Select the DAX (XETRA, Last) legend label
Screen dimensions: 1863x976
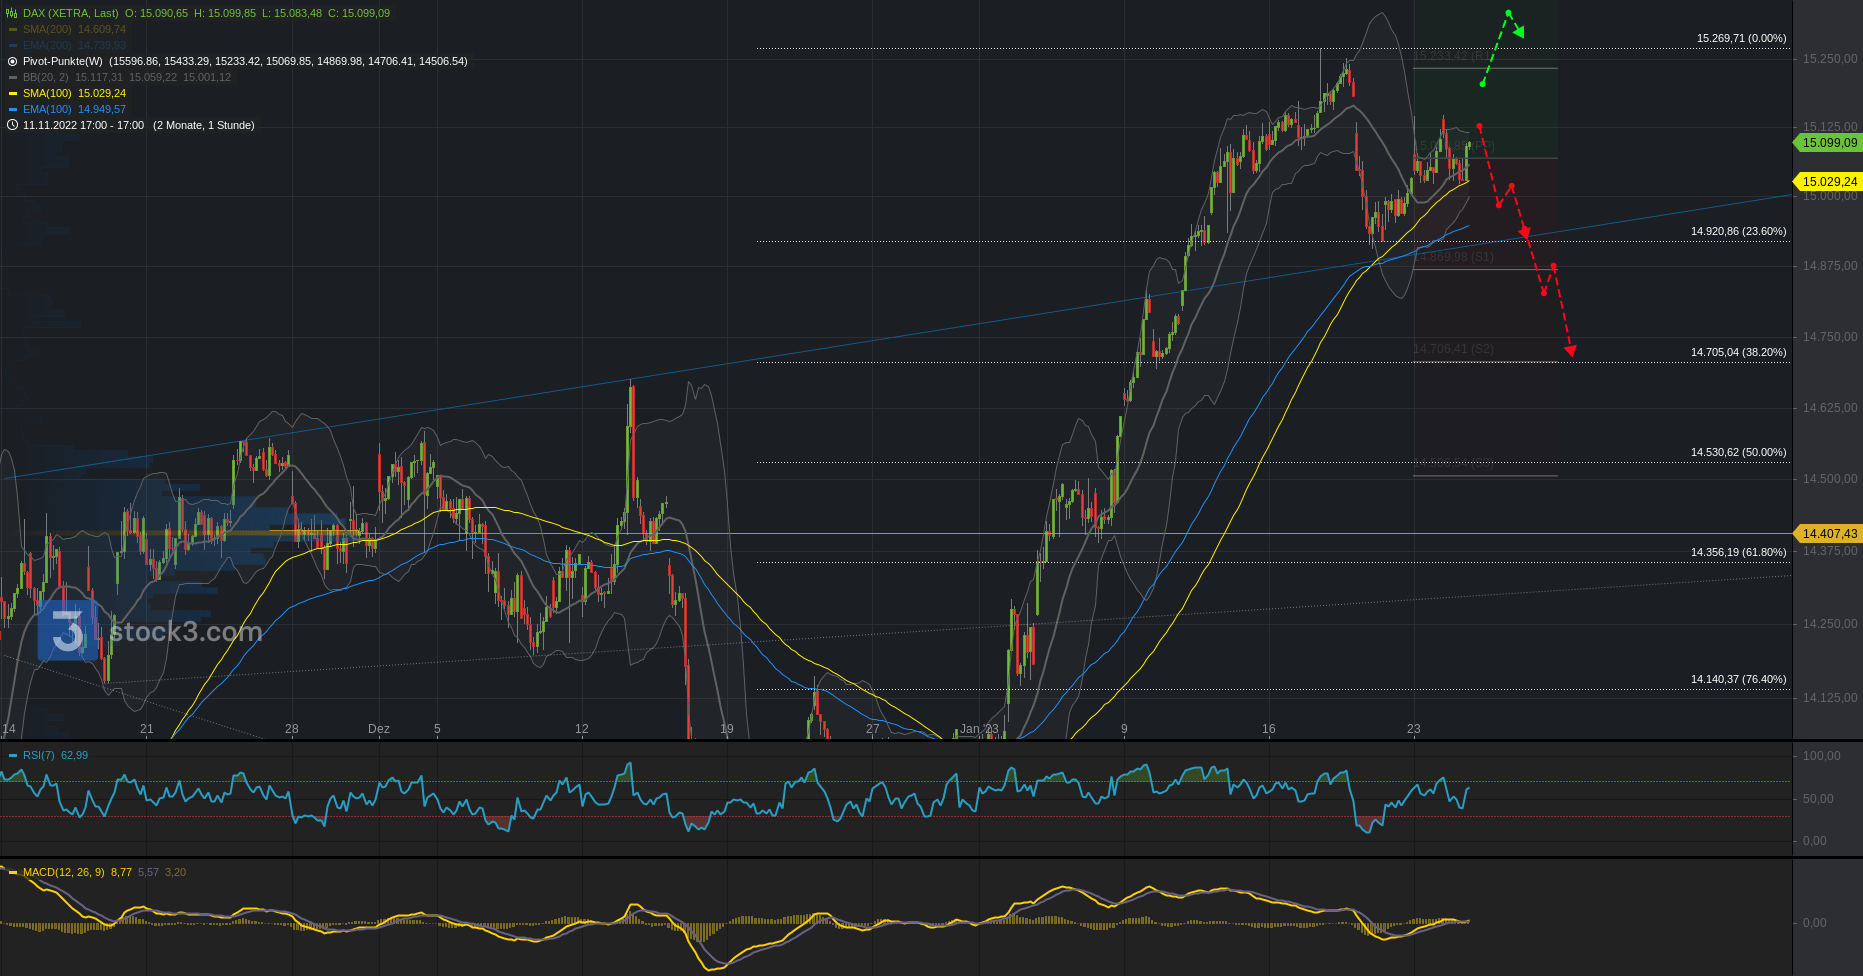tap(70, 13)
